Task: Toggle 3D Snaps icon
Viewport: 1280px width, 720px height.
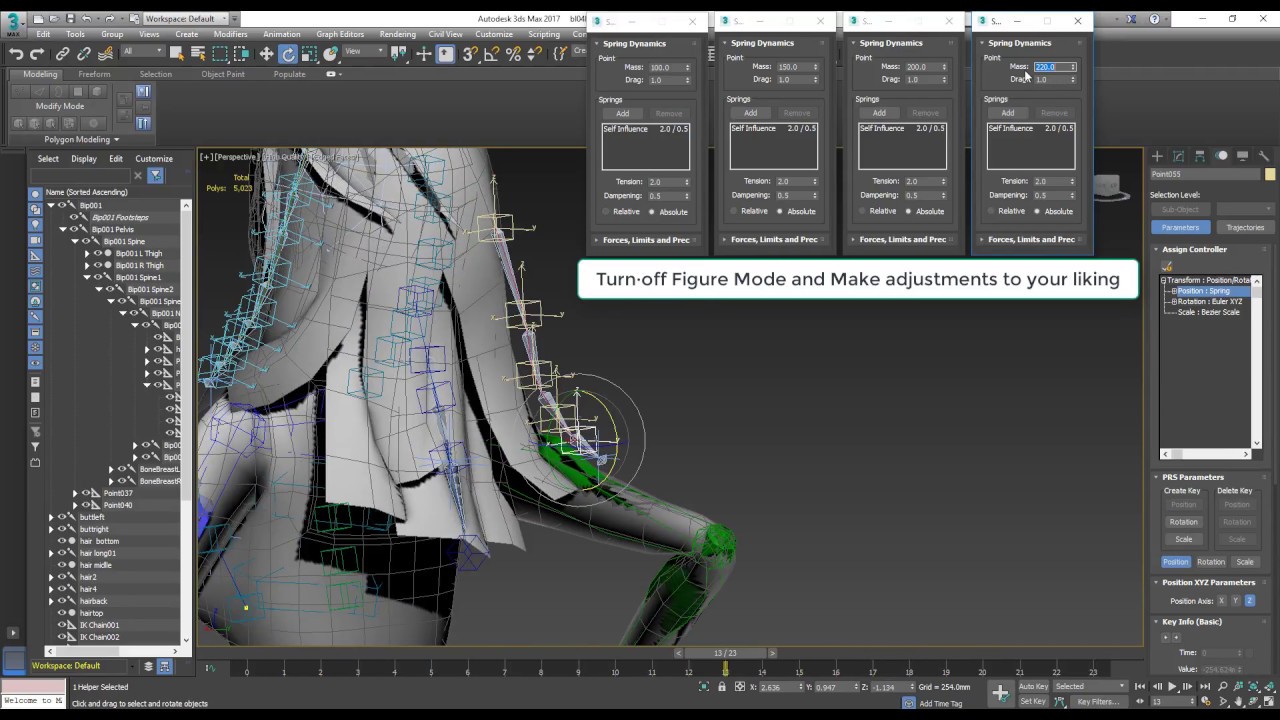Action: coord(470,54)
